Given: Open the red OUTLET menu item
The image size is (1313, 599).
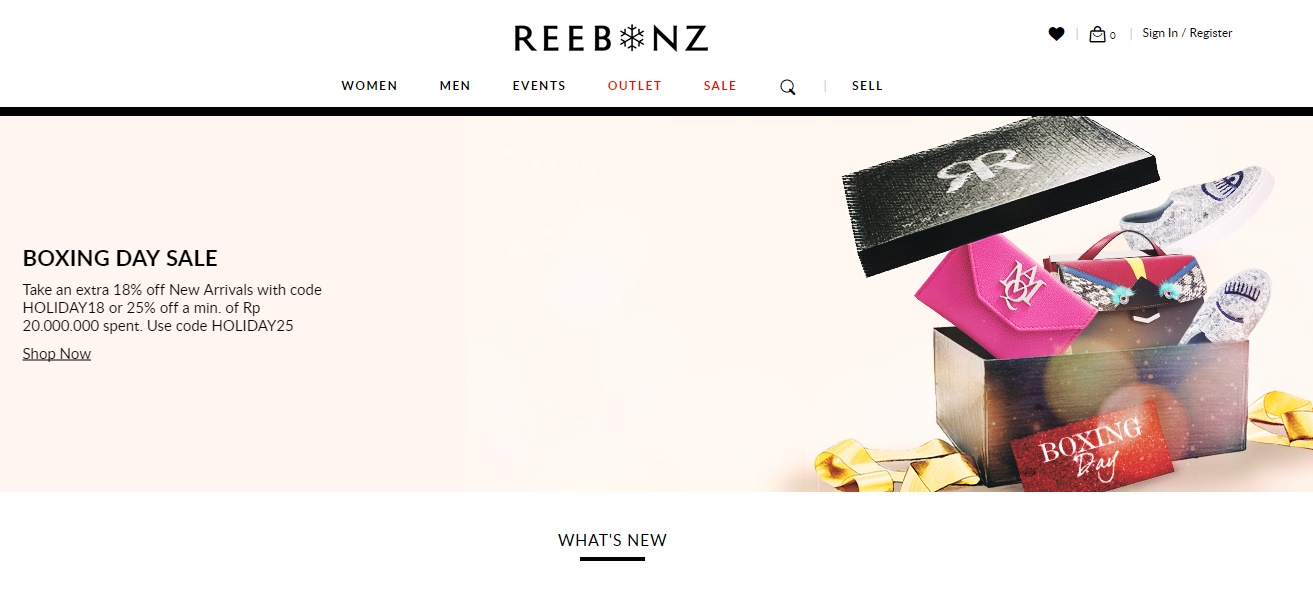Looking at the screenshot, I should point(635,86).
